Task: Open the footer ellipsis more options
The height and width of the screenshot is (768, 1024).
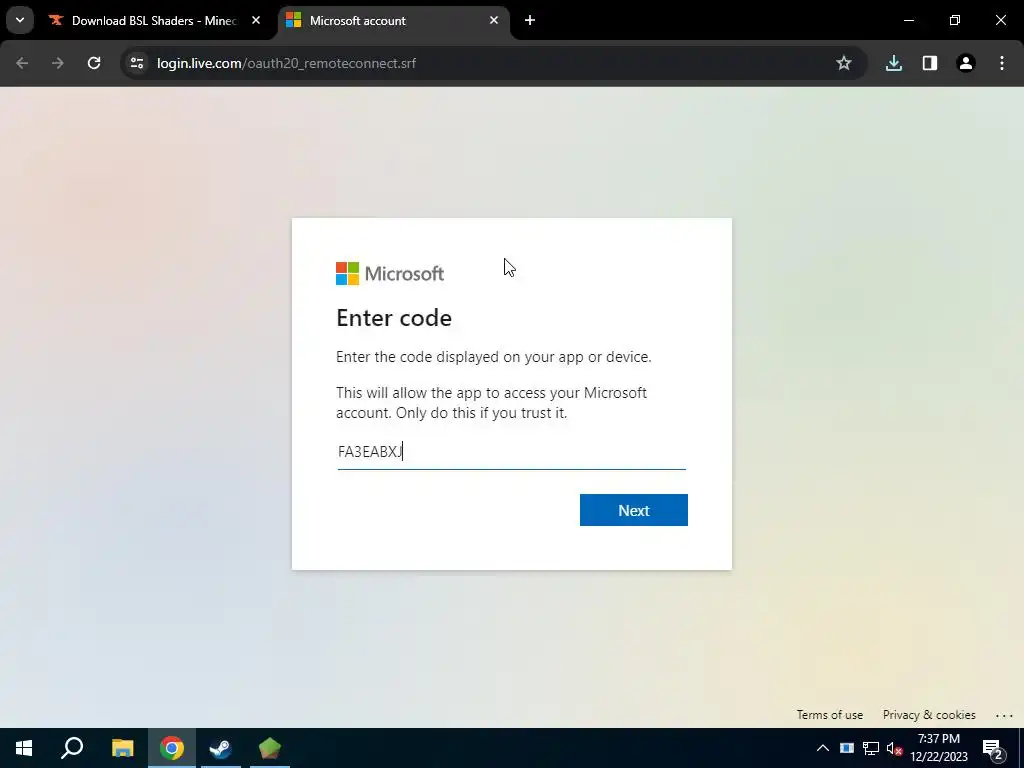Action: coord(1004,716)
